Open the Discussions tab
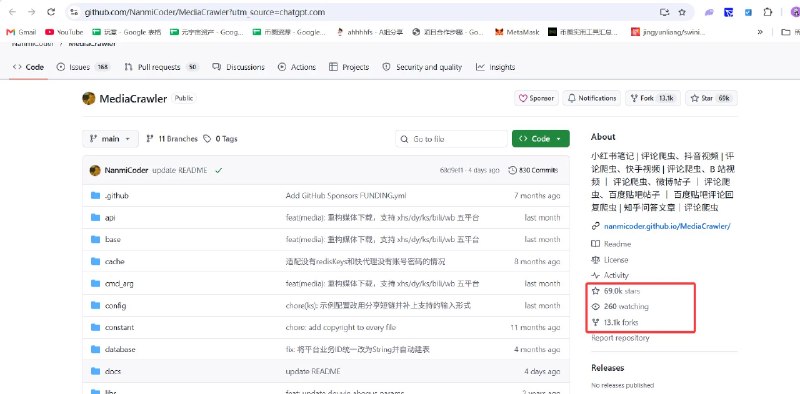Screen dimensions: 800x394 point(239,67)
